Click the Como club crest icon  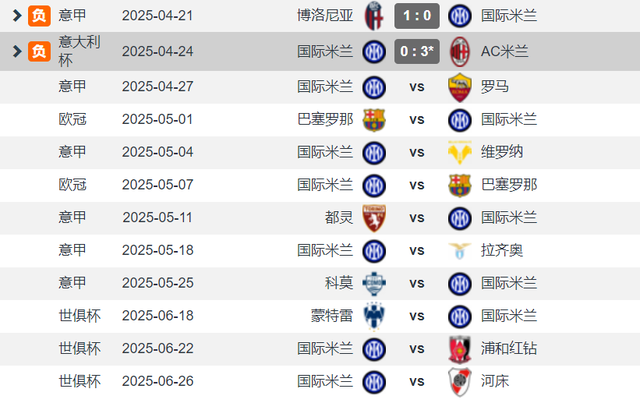pyautogui.click(x=374, y=283)
